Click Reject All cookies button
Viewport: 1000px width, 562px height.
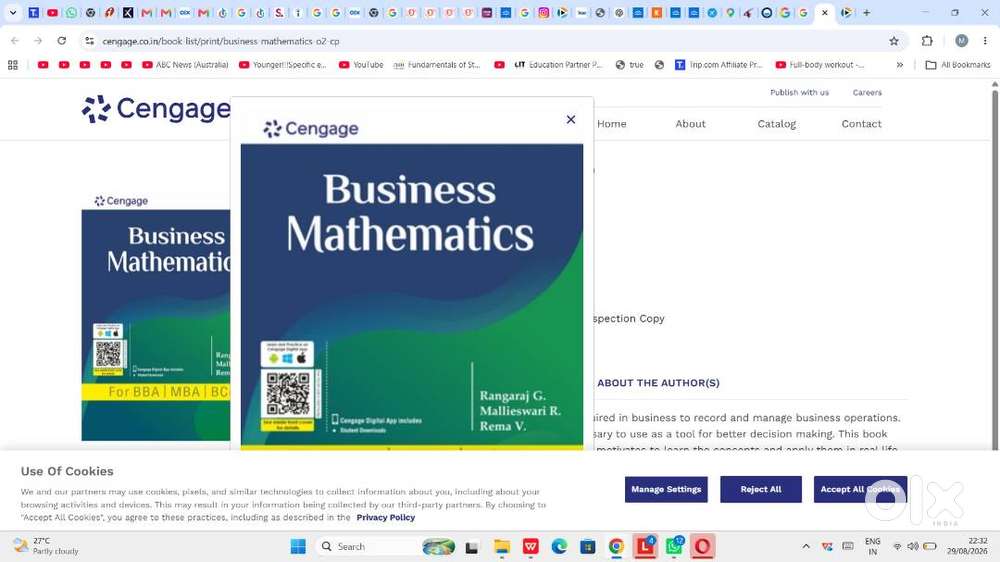click(760, 489)
